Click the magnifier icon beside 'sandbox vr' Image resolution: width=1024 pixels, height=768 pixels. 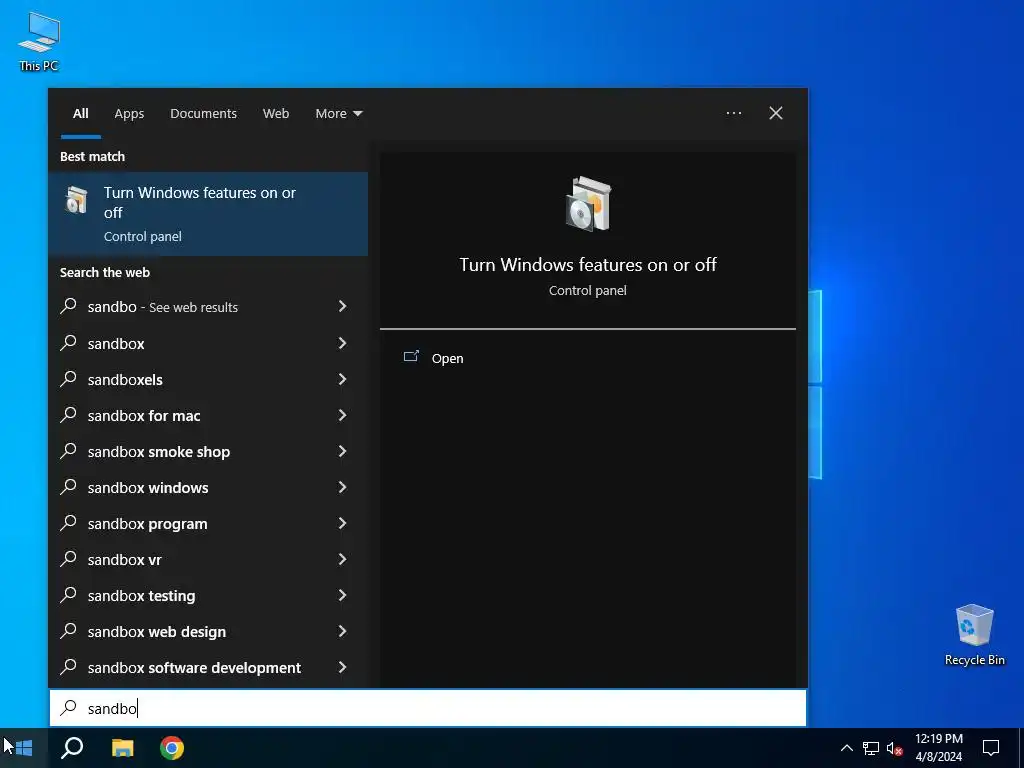click(x=69, y=558)
